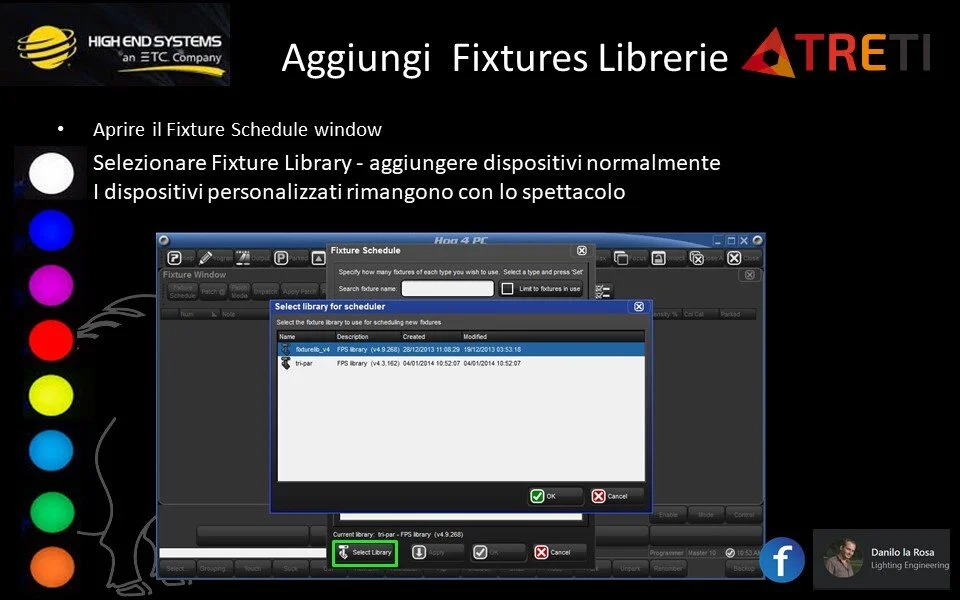This screenshot has width=960, height=600.
Task: Open the Facebook icon link
Action: [782, 560]
